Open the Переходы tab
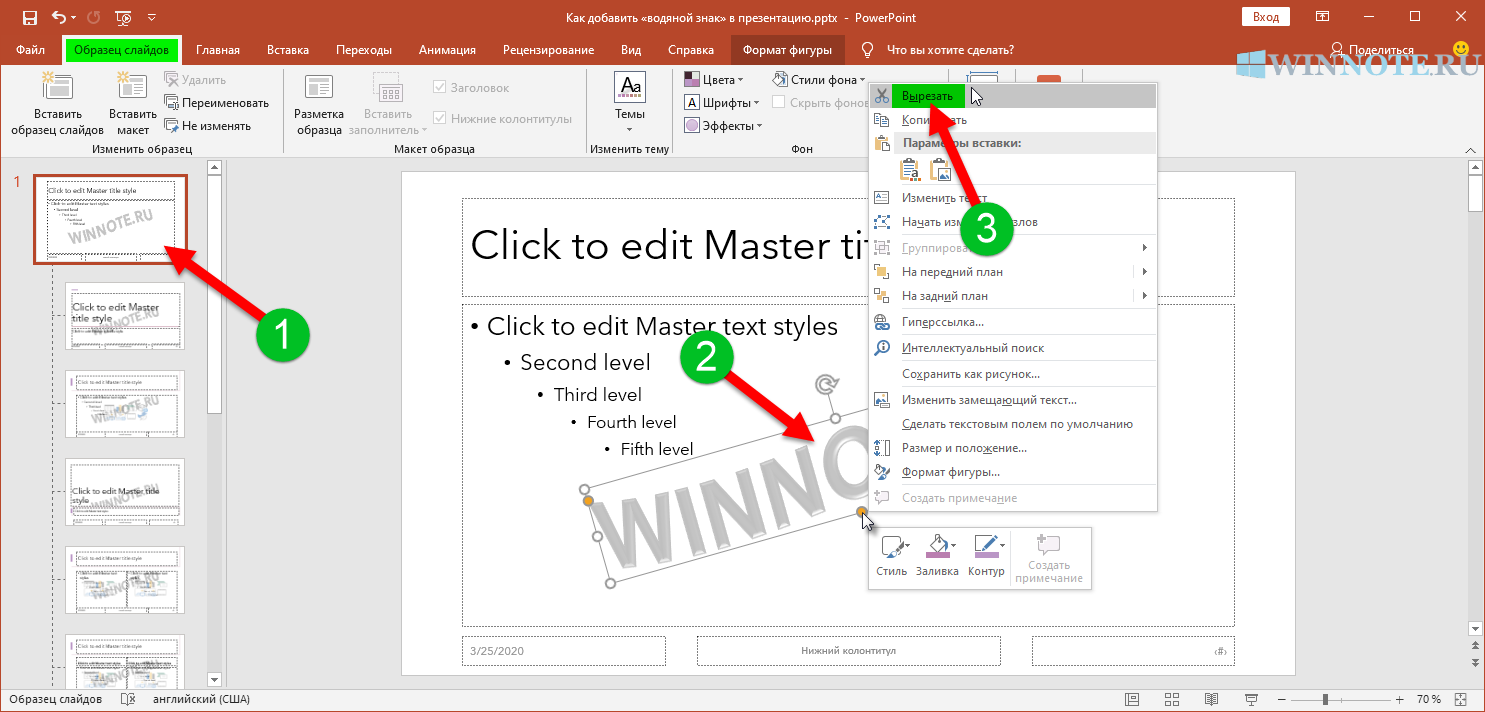The width and height of the screenshot is (1485, 712). pos(364,50)
